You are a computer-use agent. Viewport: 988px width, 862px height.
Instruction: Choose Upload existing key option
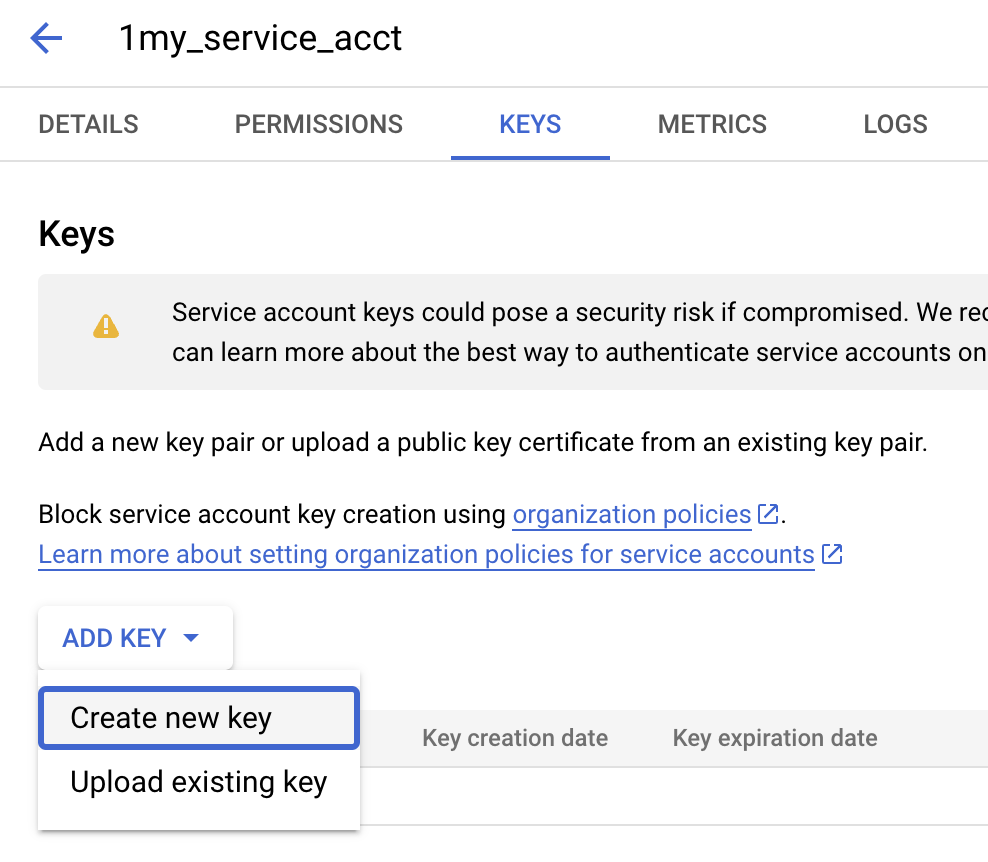(x=199, y=782)
